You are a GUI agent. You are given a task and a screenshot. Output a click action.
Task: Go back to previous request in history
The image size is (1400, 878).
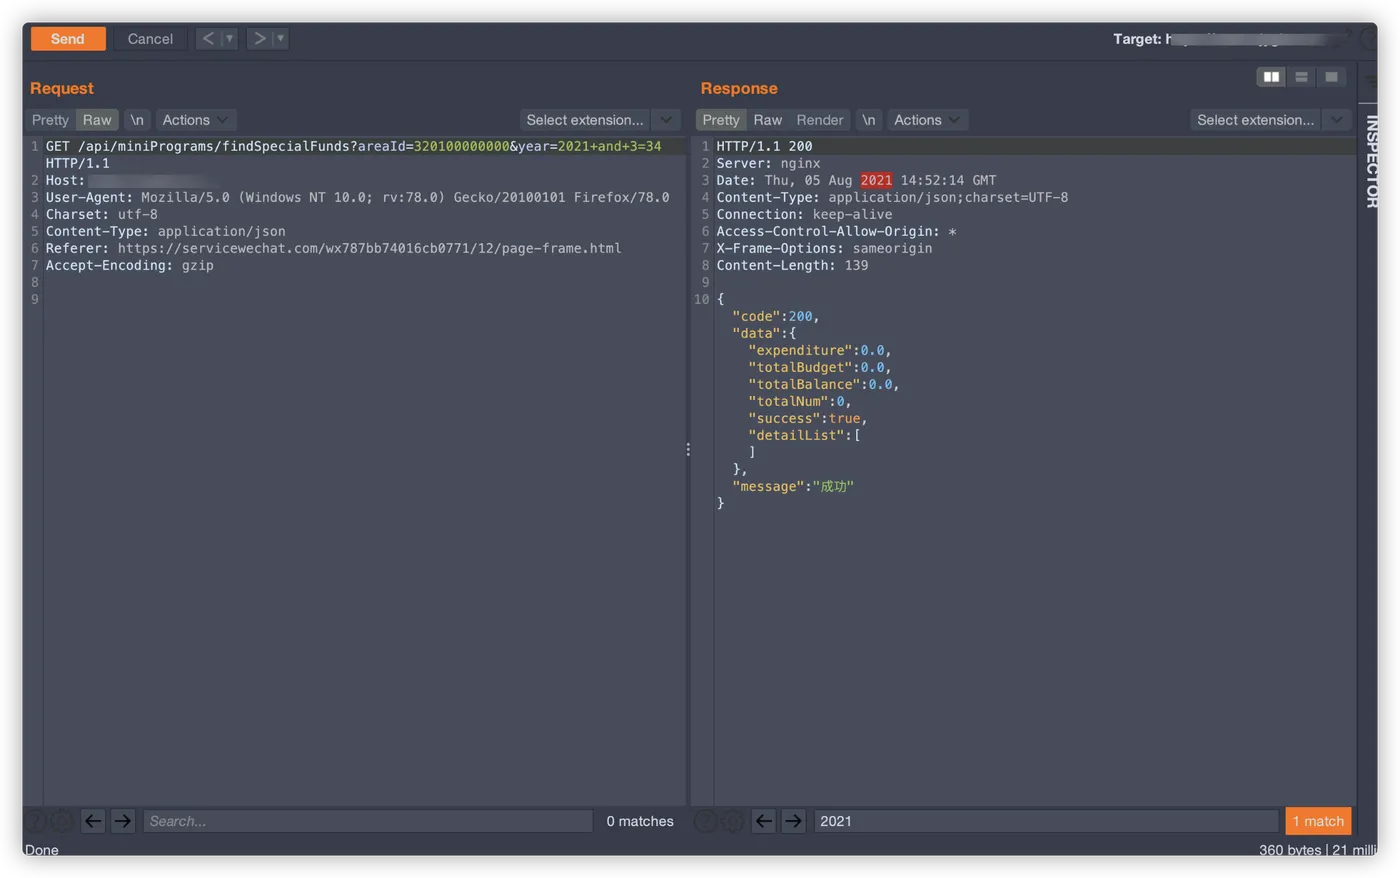[207, 39]
